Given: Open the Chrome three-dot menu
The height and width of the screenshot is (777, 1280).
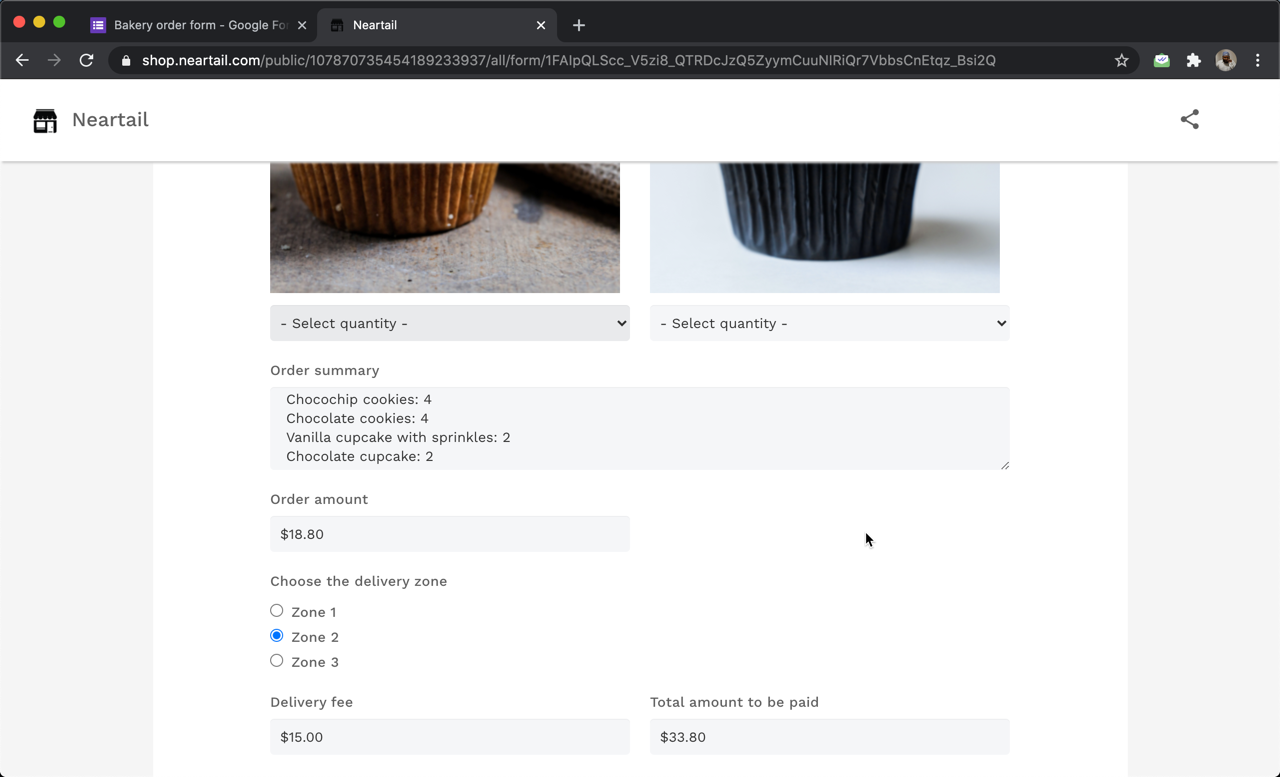Looking at the screenshot, I should pyautogui.click(x=1257, y=60).
